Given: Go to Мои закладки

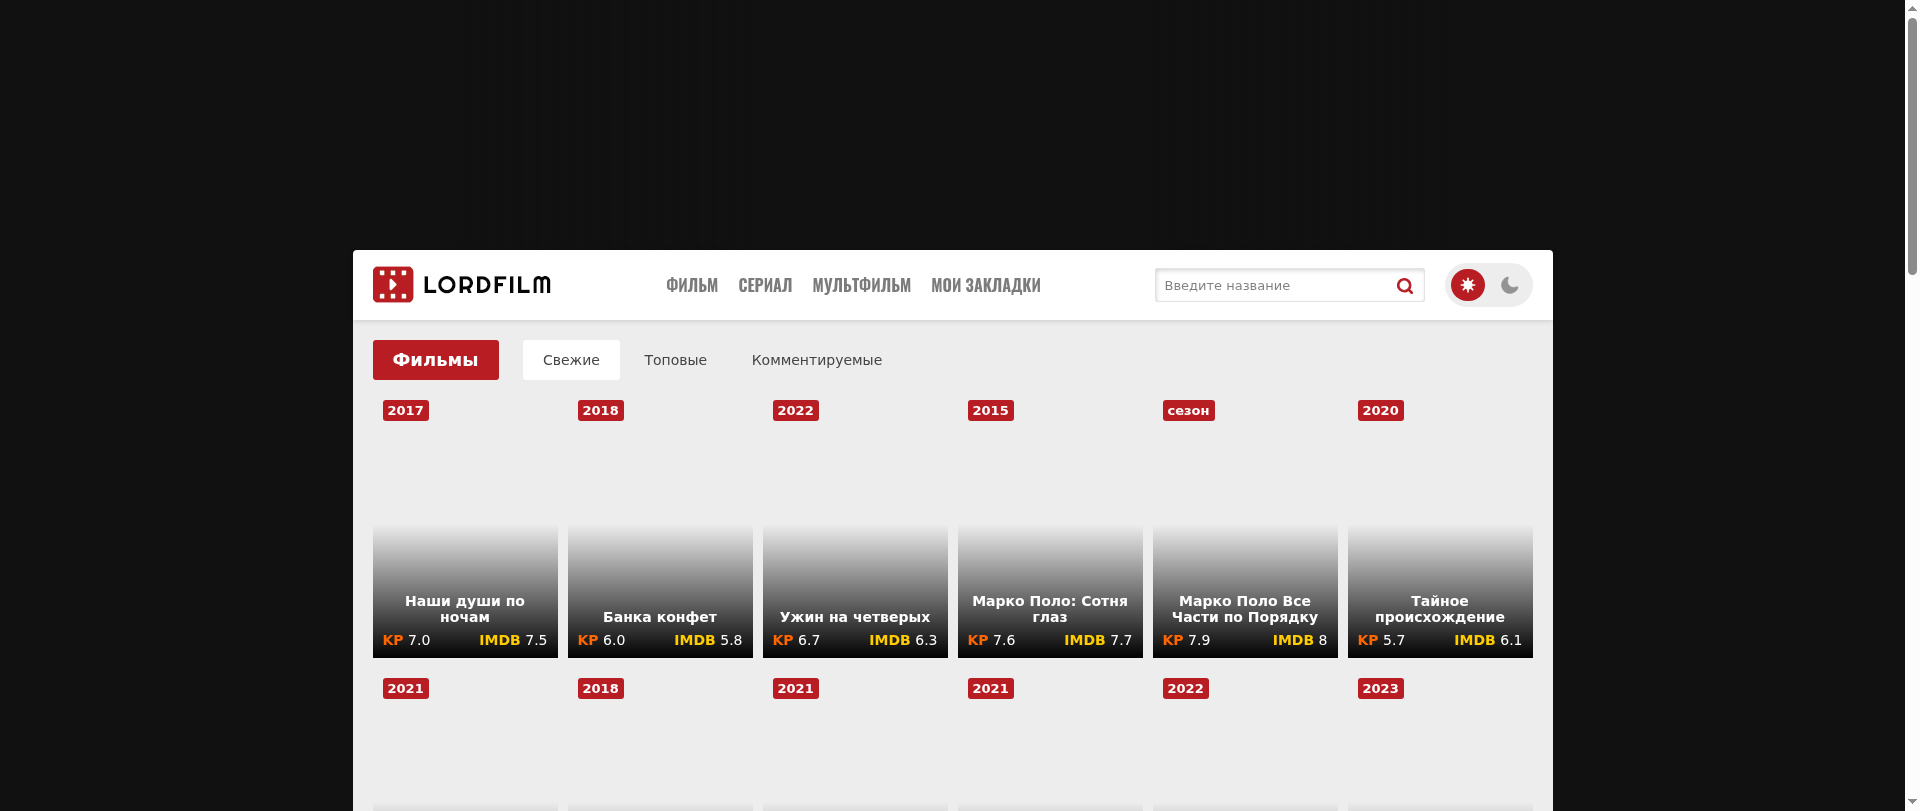Looking at the screenshot, I should coord(985,285).
